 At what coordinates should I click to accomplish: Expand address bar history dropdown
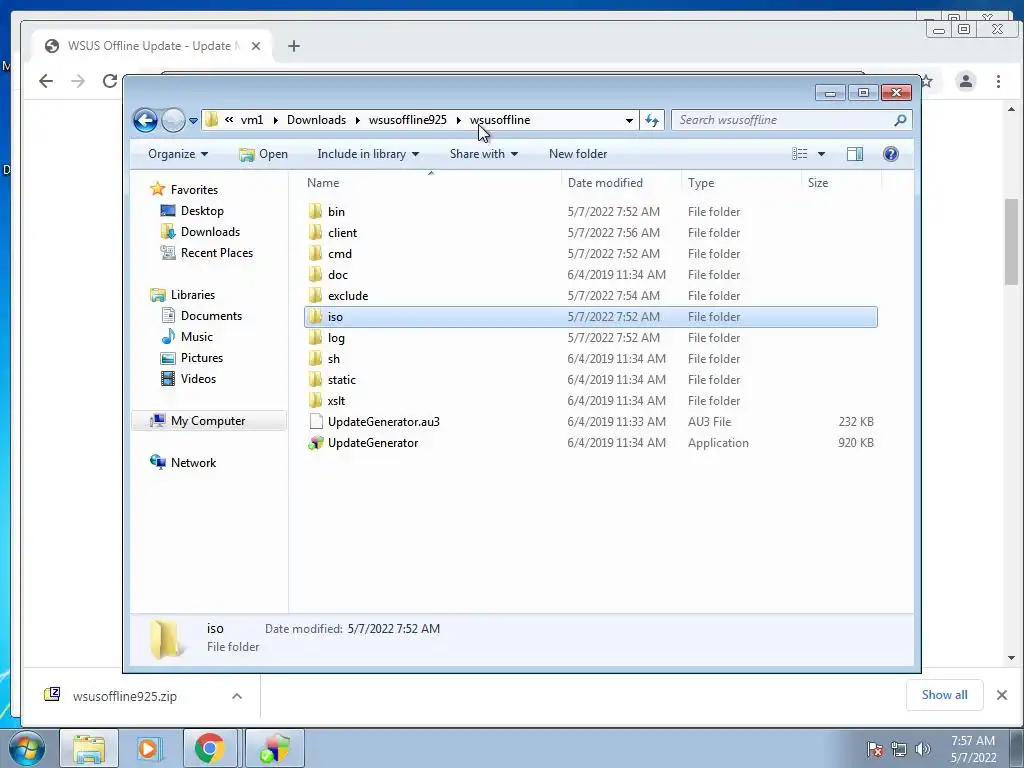tap(629, 120)
